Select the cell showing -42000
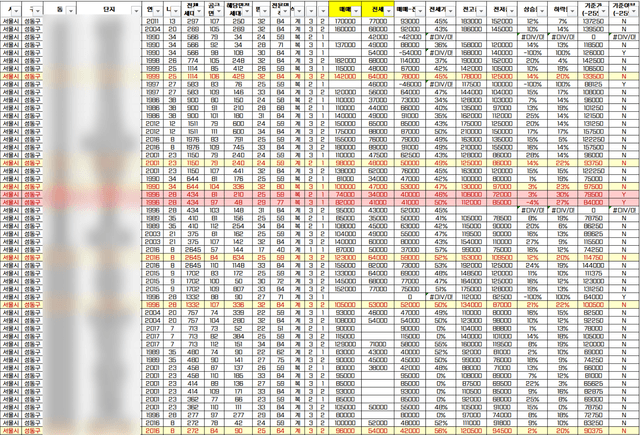 [410, 37]
